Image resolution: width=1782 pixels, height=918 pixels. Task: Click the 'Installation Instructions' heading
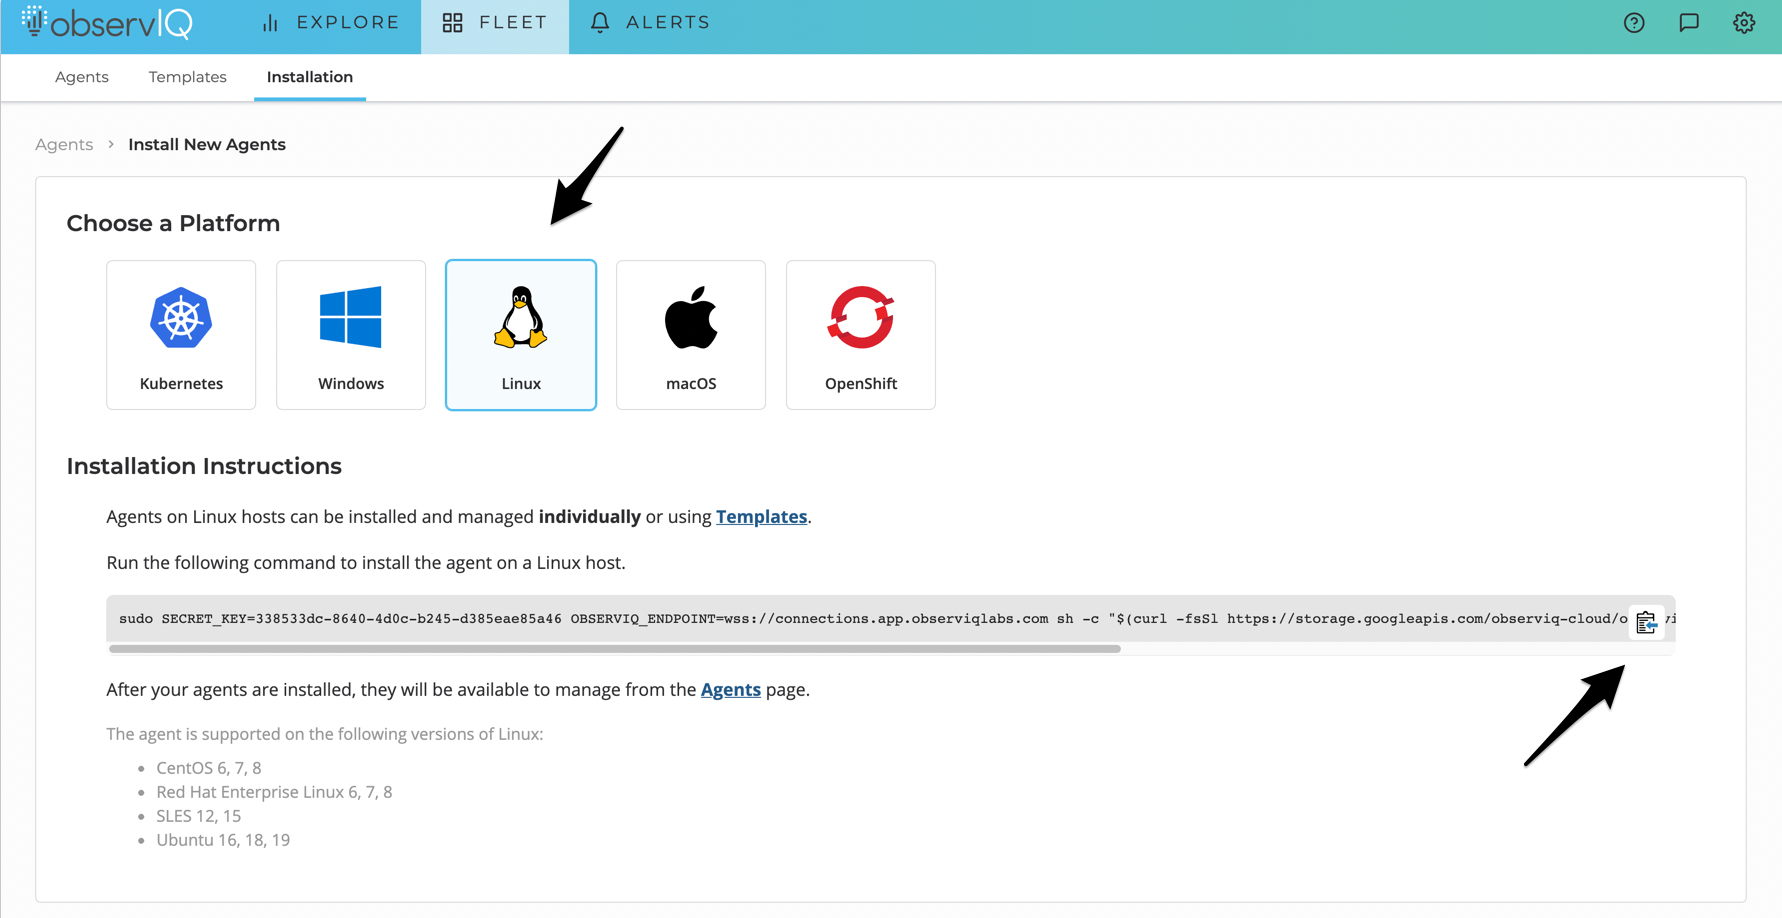tap(204, 466)
